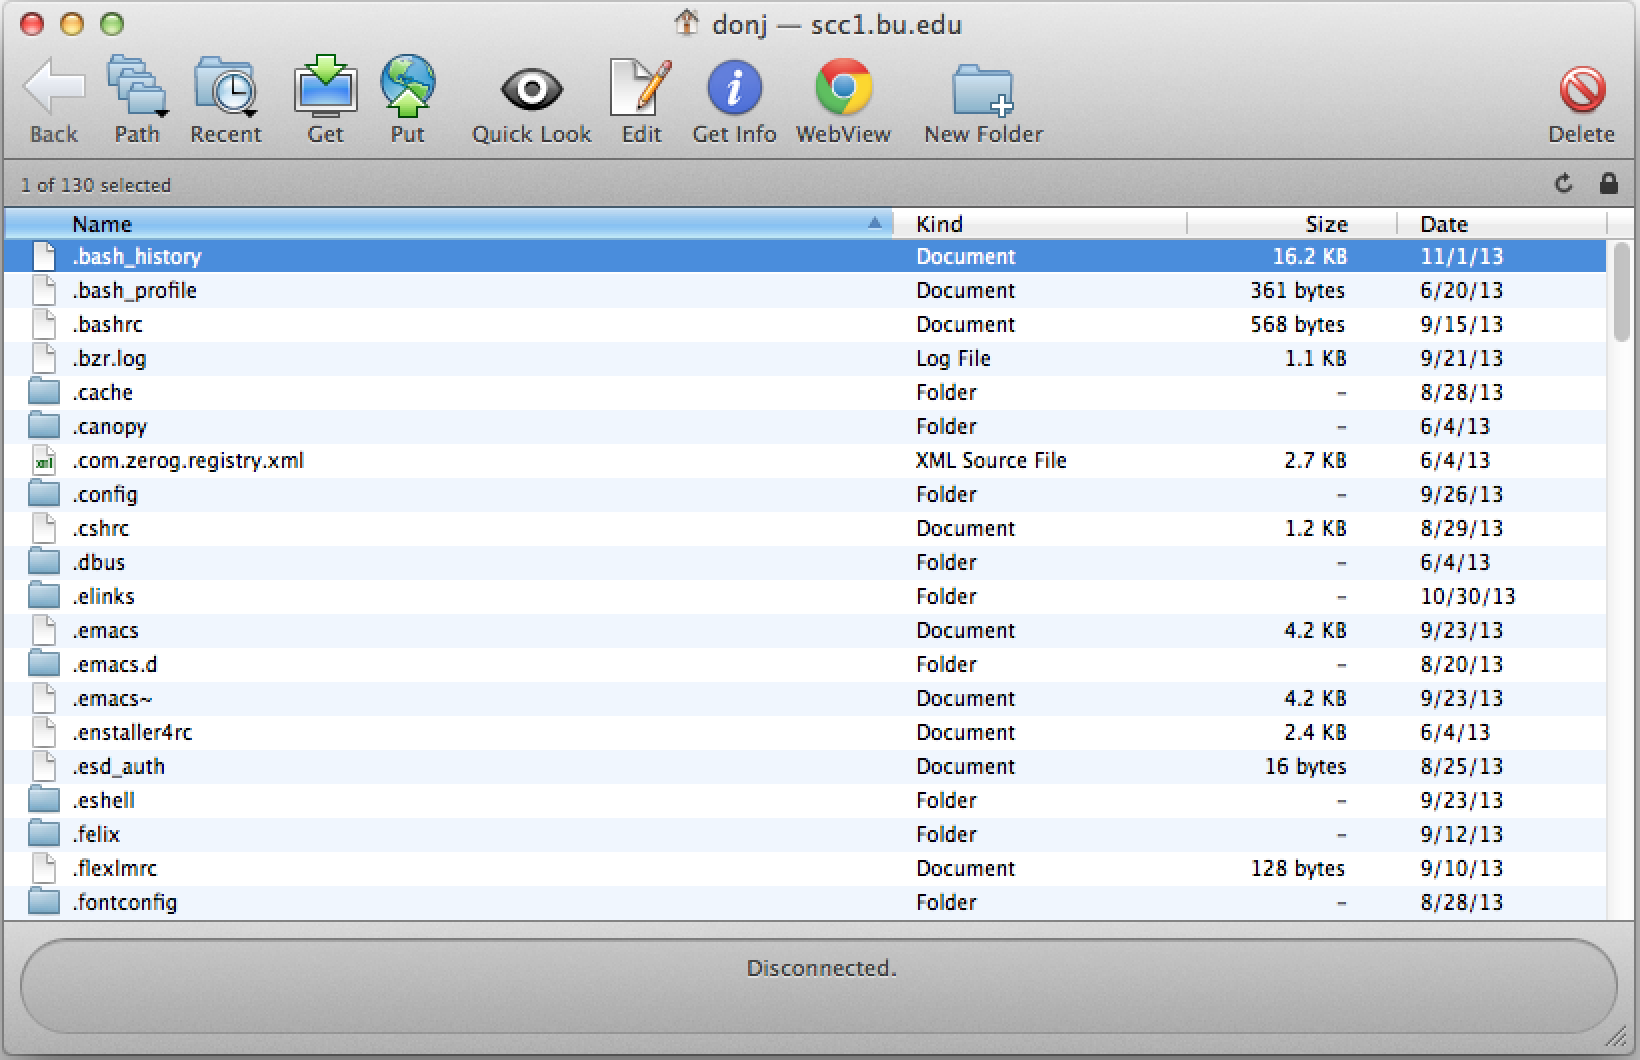Select the .config folder

pos(806,494)
